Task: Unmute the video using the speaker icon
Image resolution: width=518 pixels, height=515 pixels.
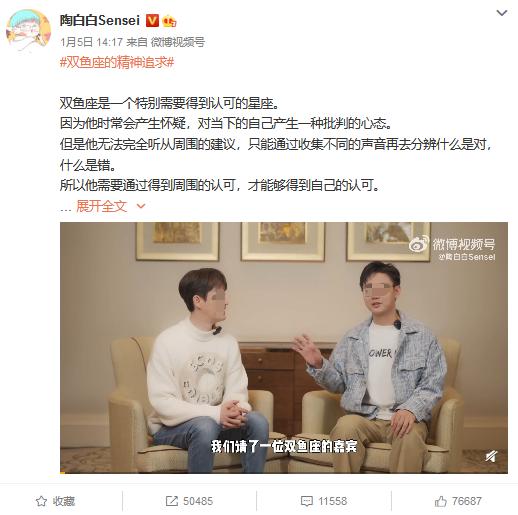Action: [491, 456]
